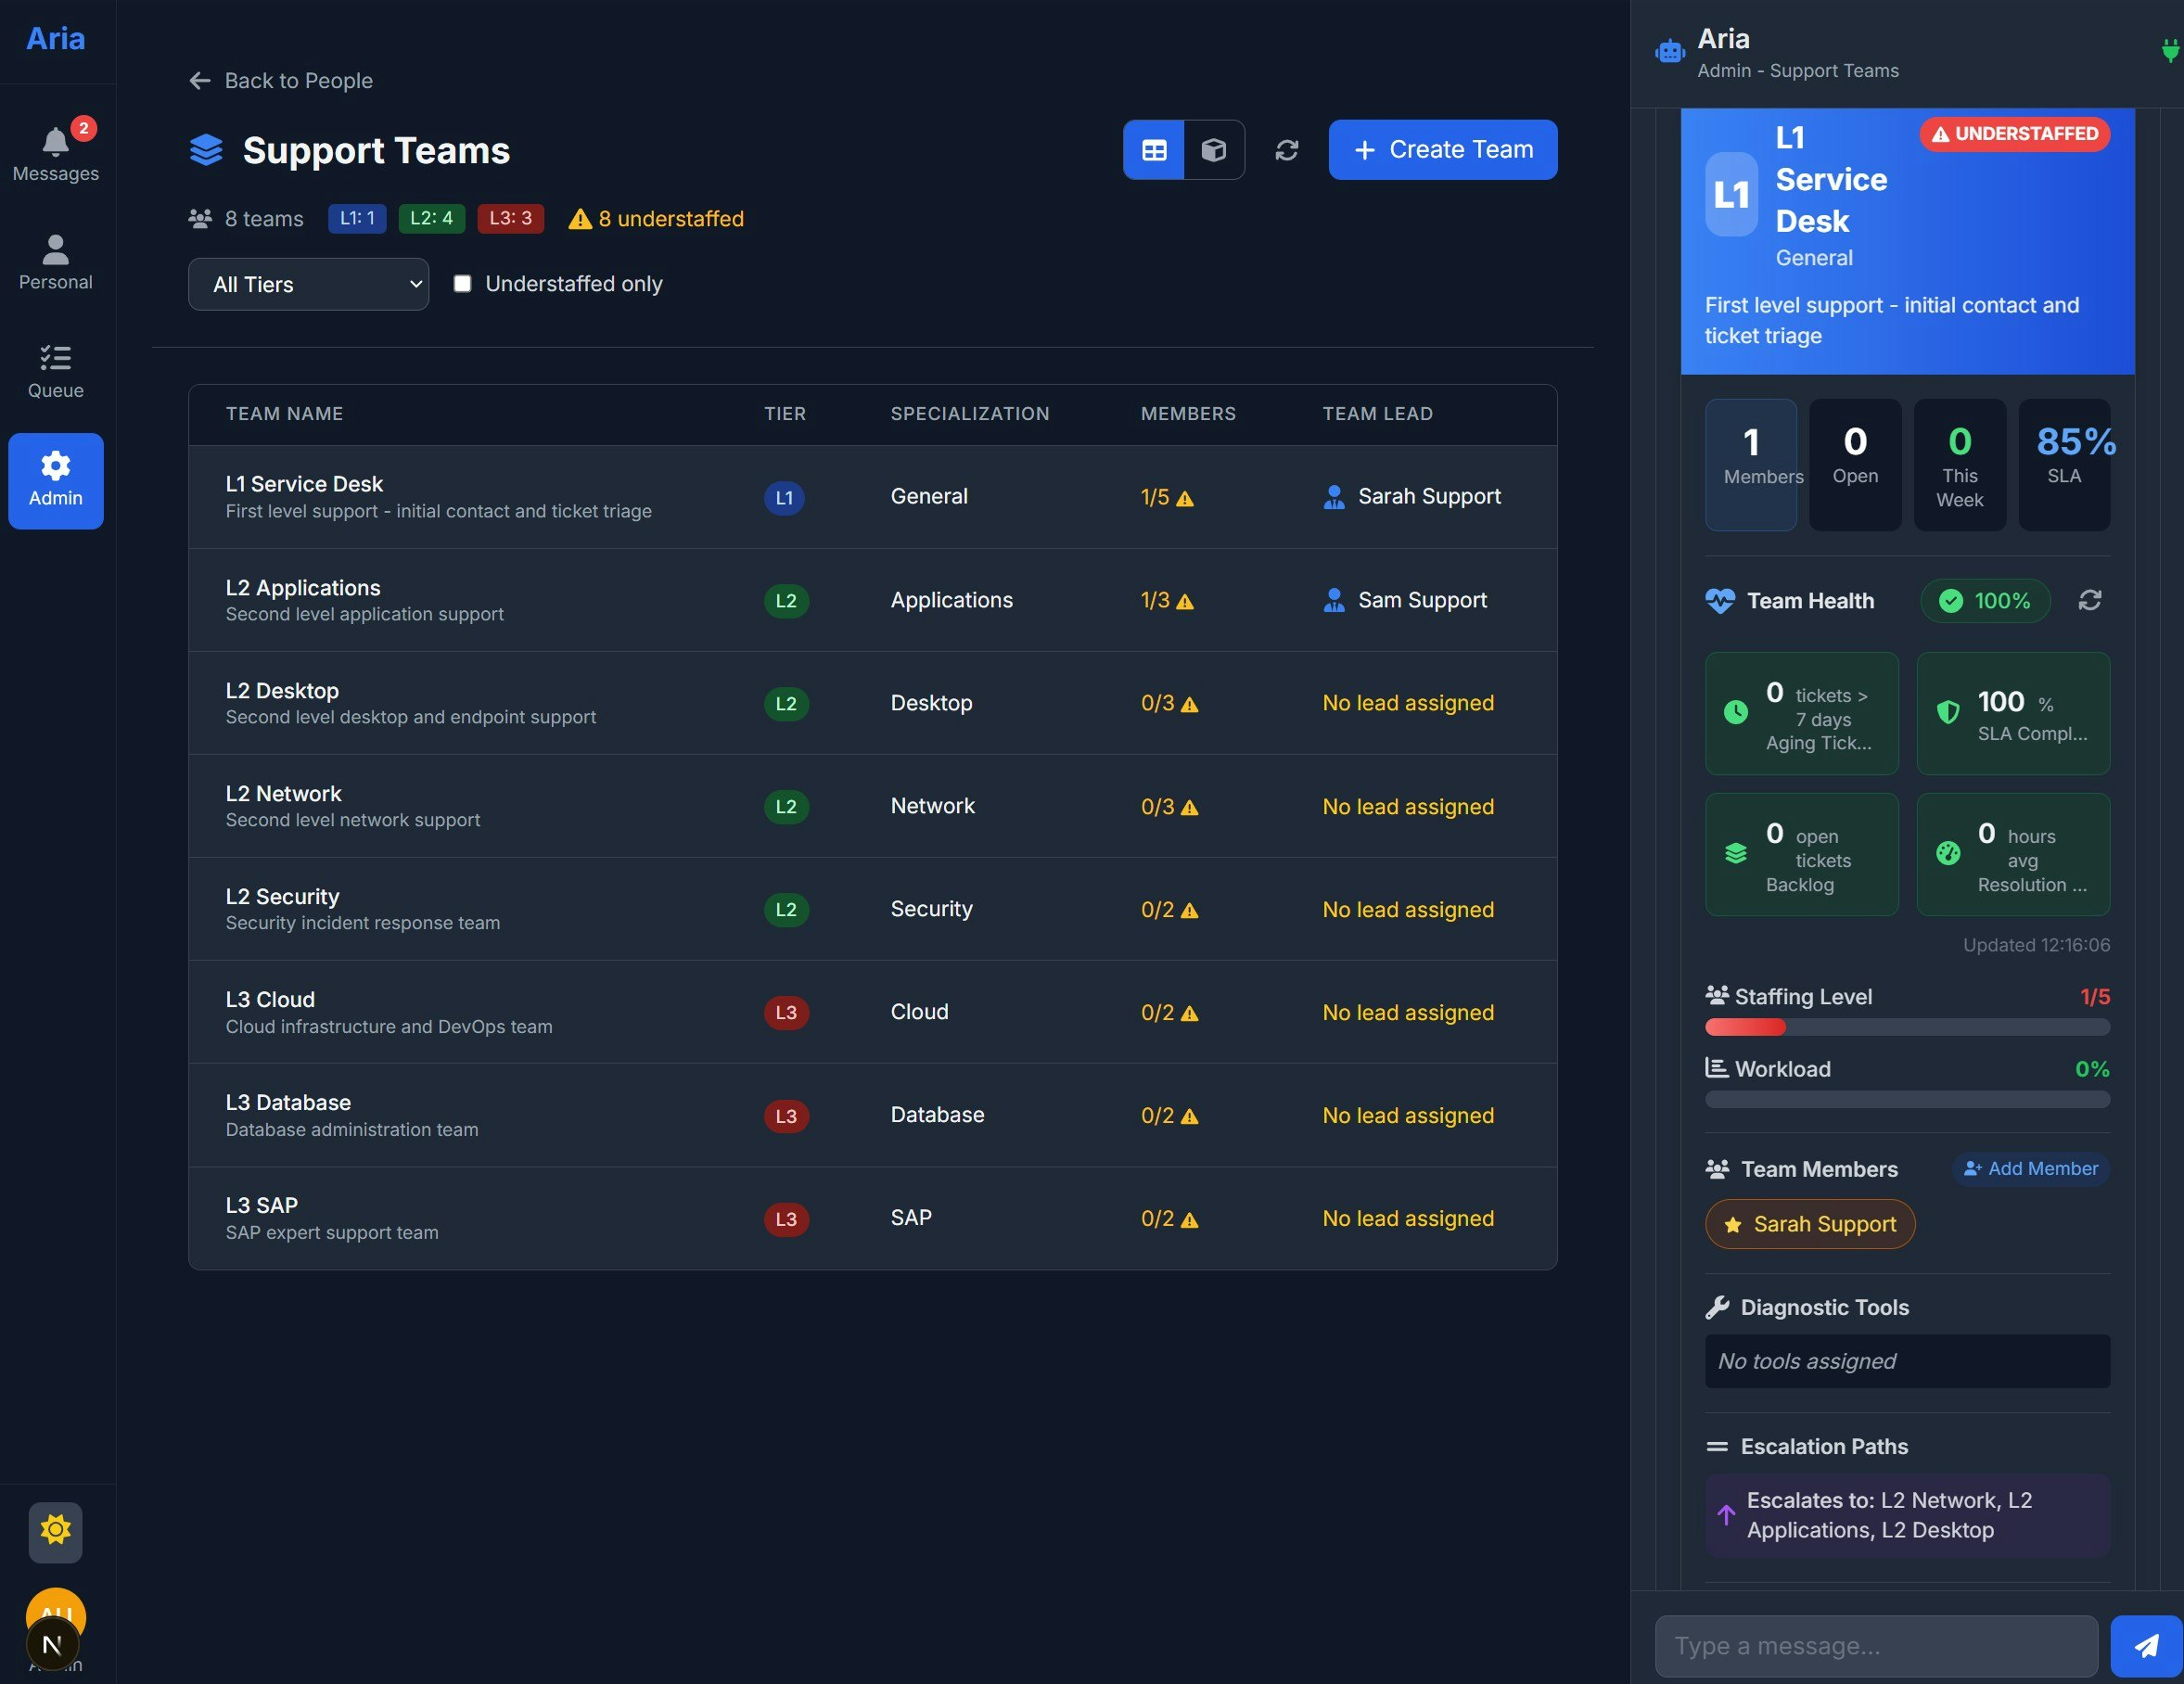Go Back to People
Screen dimensions: 2184x1684
[280, 80]
